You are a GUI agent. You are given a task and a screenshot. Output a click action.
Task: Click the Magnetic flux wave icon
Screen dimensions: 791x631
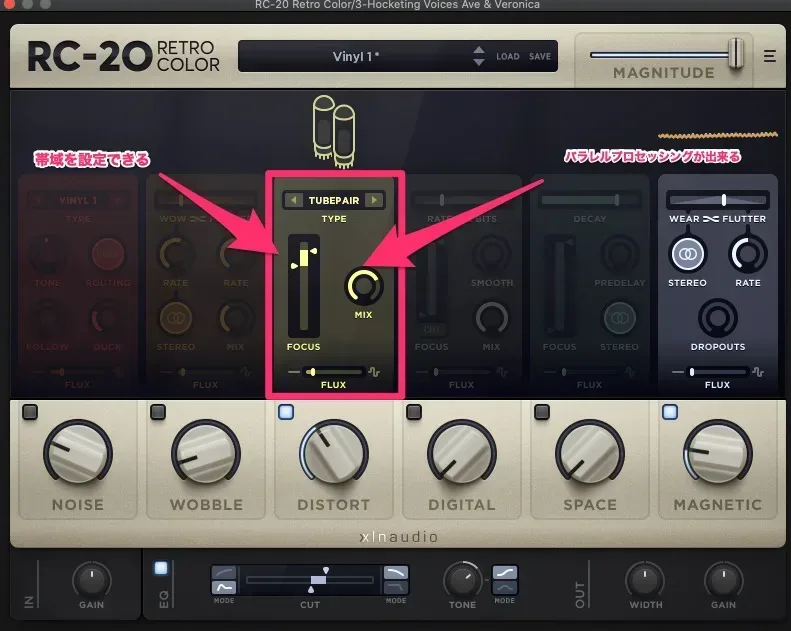(758, 372)
